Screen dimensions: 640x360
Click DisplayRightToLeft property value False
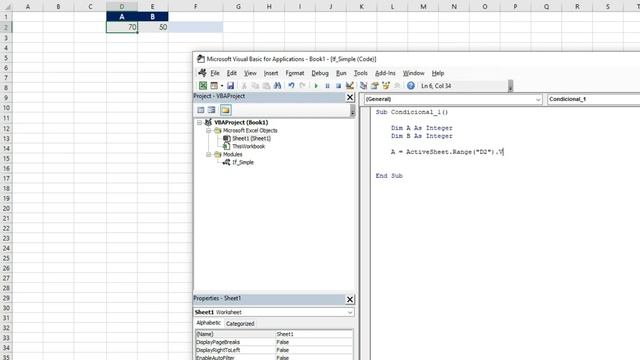(x=314, y=350)
